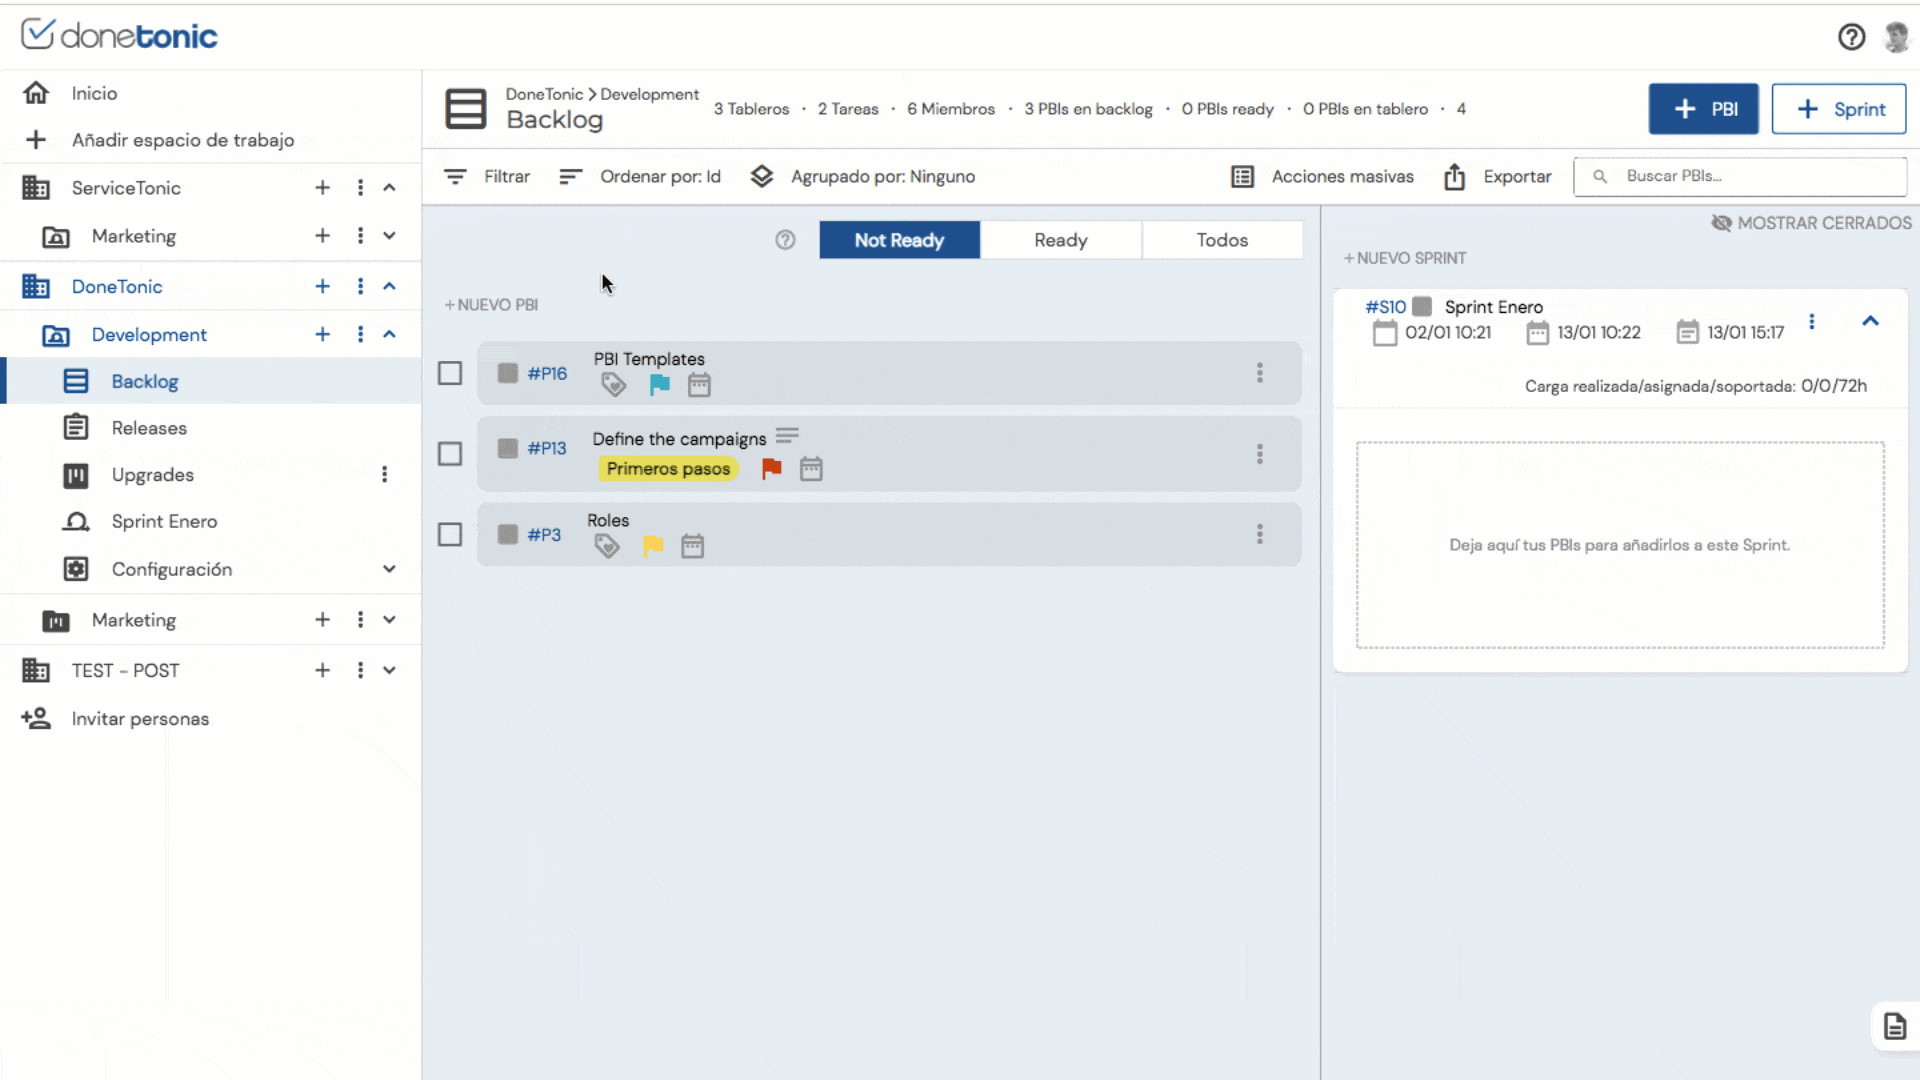Click +NUEVO SPRINT link

[1404, 258]
